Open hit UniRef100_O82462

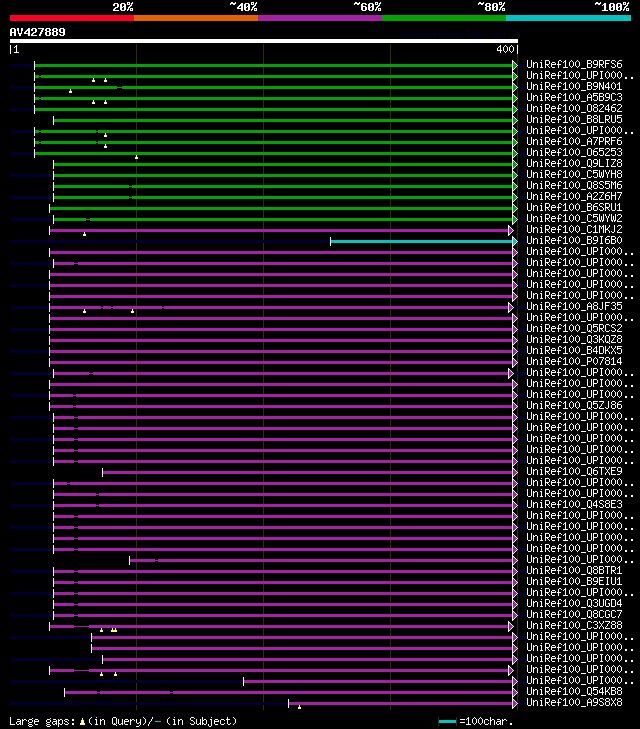point(574,108)
